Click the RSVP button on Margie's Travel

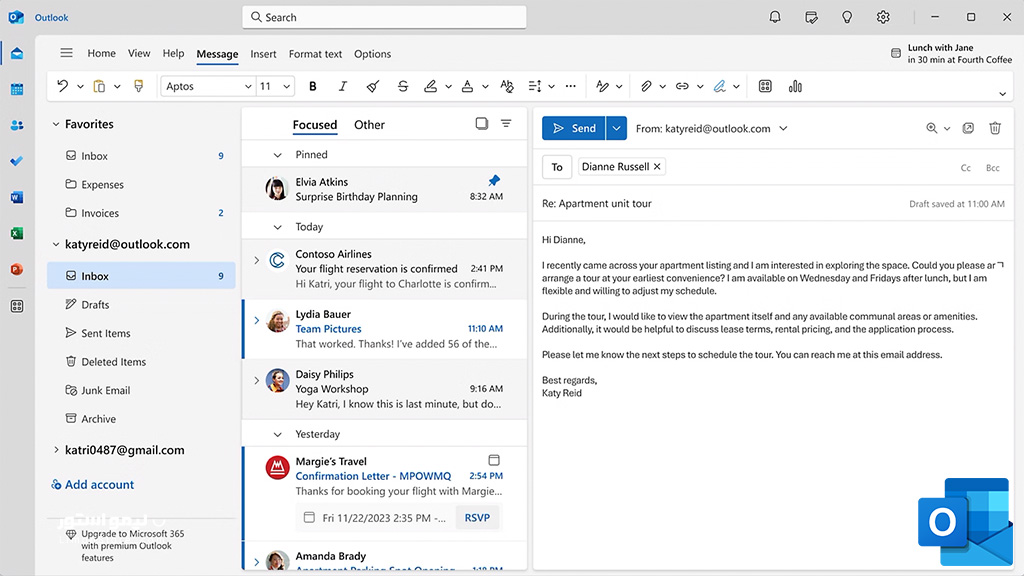click(x=477, y=517)
